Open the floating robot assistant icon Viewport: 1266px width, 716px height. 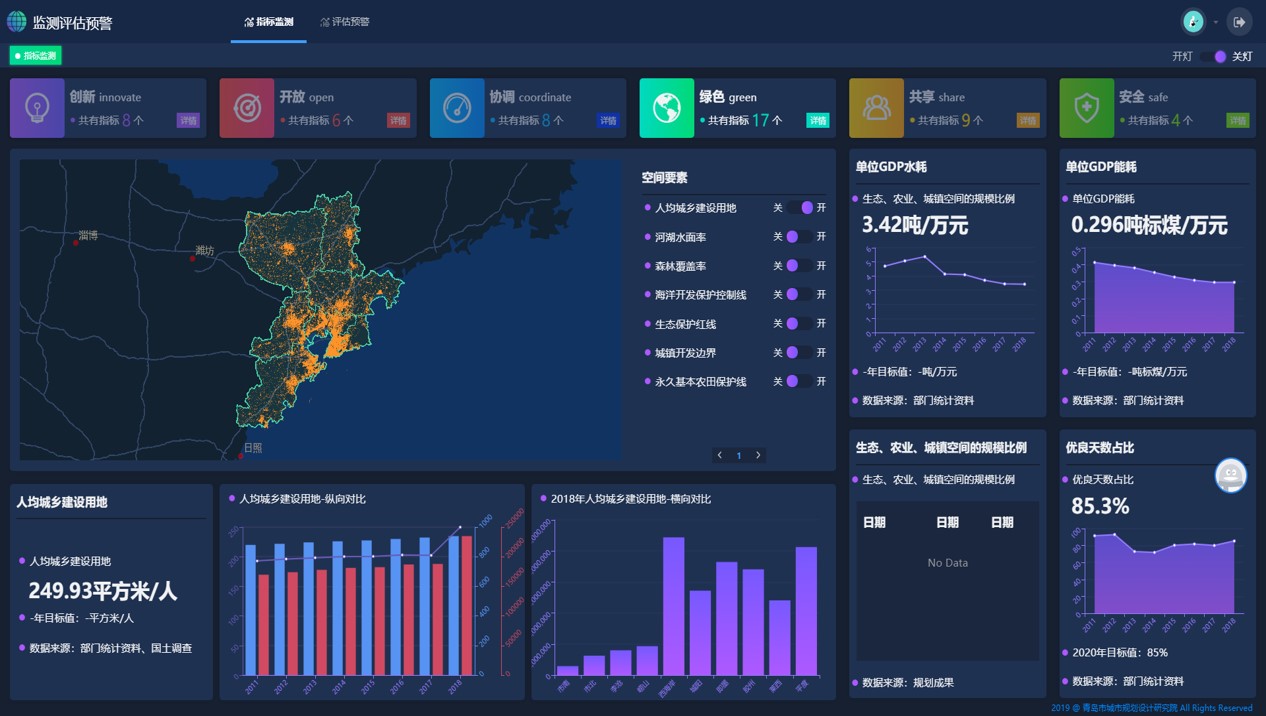[1231, 476]
